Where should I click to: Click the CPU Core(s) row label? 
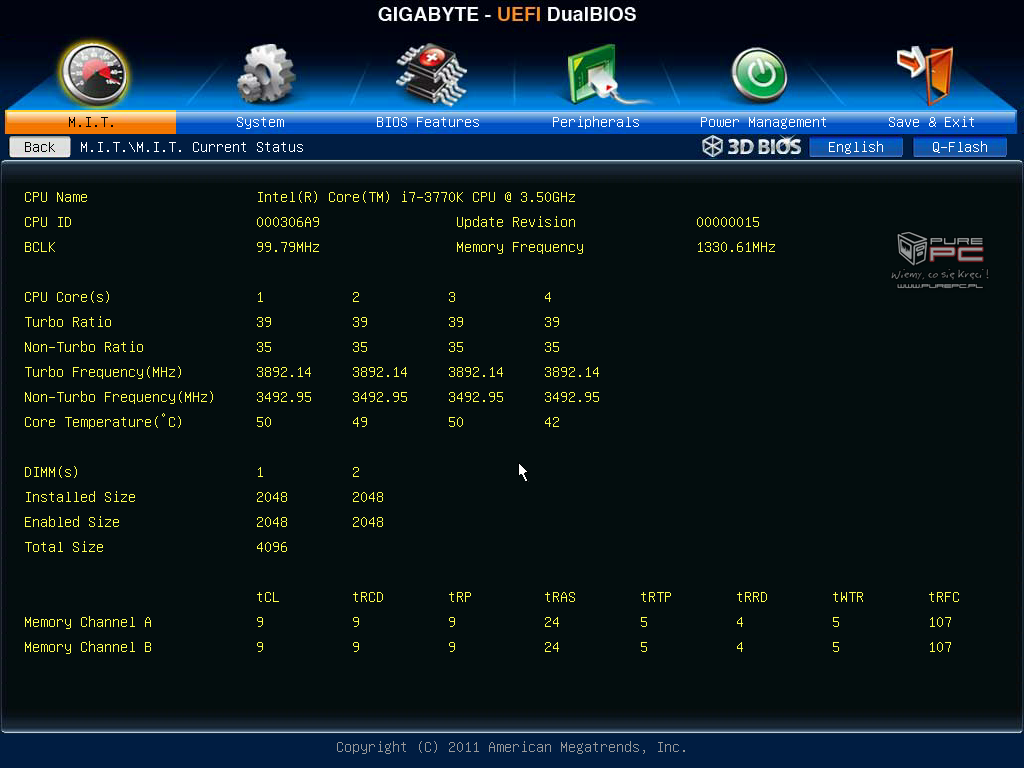67,297
